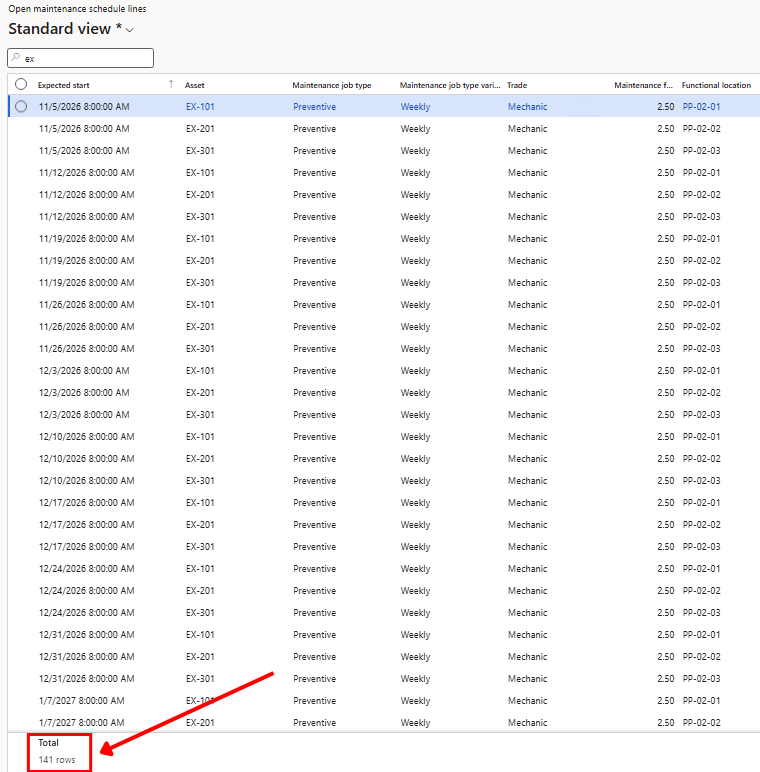Click Weekly cell in 11/26/2026 EX-301 row

[x=415, y=349]
